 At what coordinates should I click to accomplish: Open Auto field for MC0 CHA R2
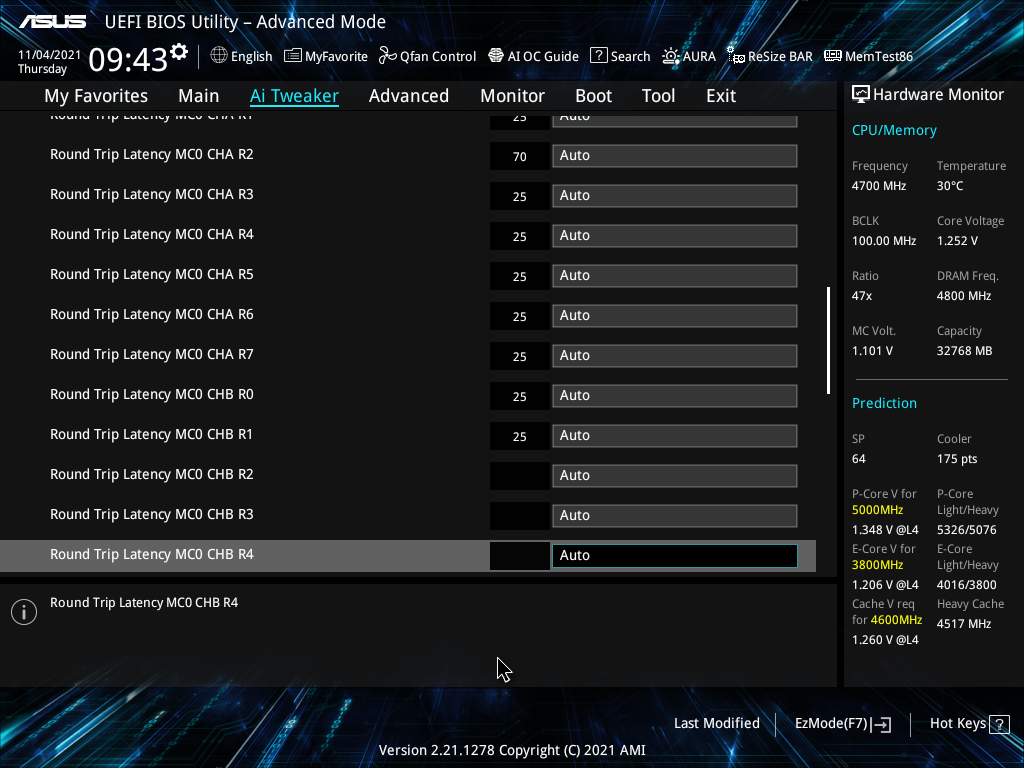[675, 155]
